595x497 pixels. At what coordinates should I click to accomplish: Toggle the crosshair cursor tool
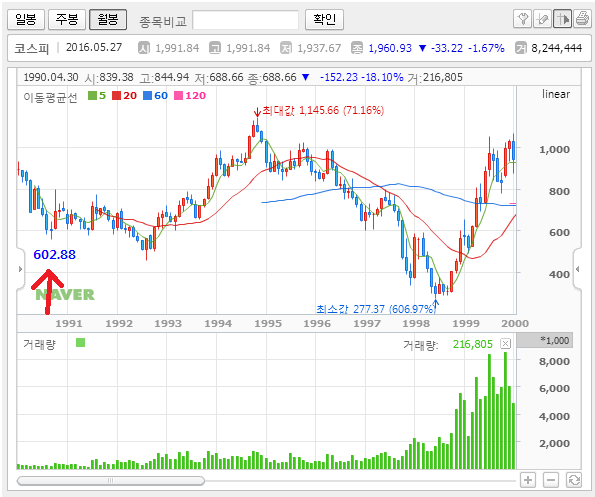[562, 19]
